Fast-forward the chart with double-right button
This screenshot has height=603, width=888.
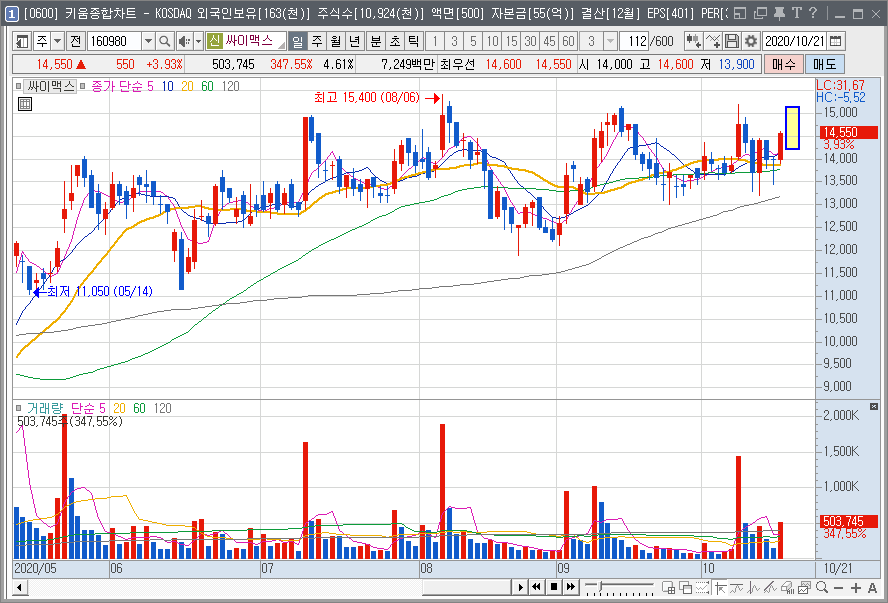click(571, 588)
